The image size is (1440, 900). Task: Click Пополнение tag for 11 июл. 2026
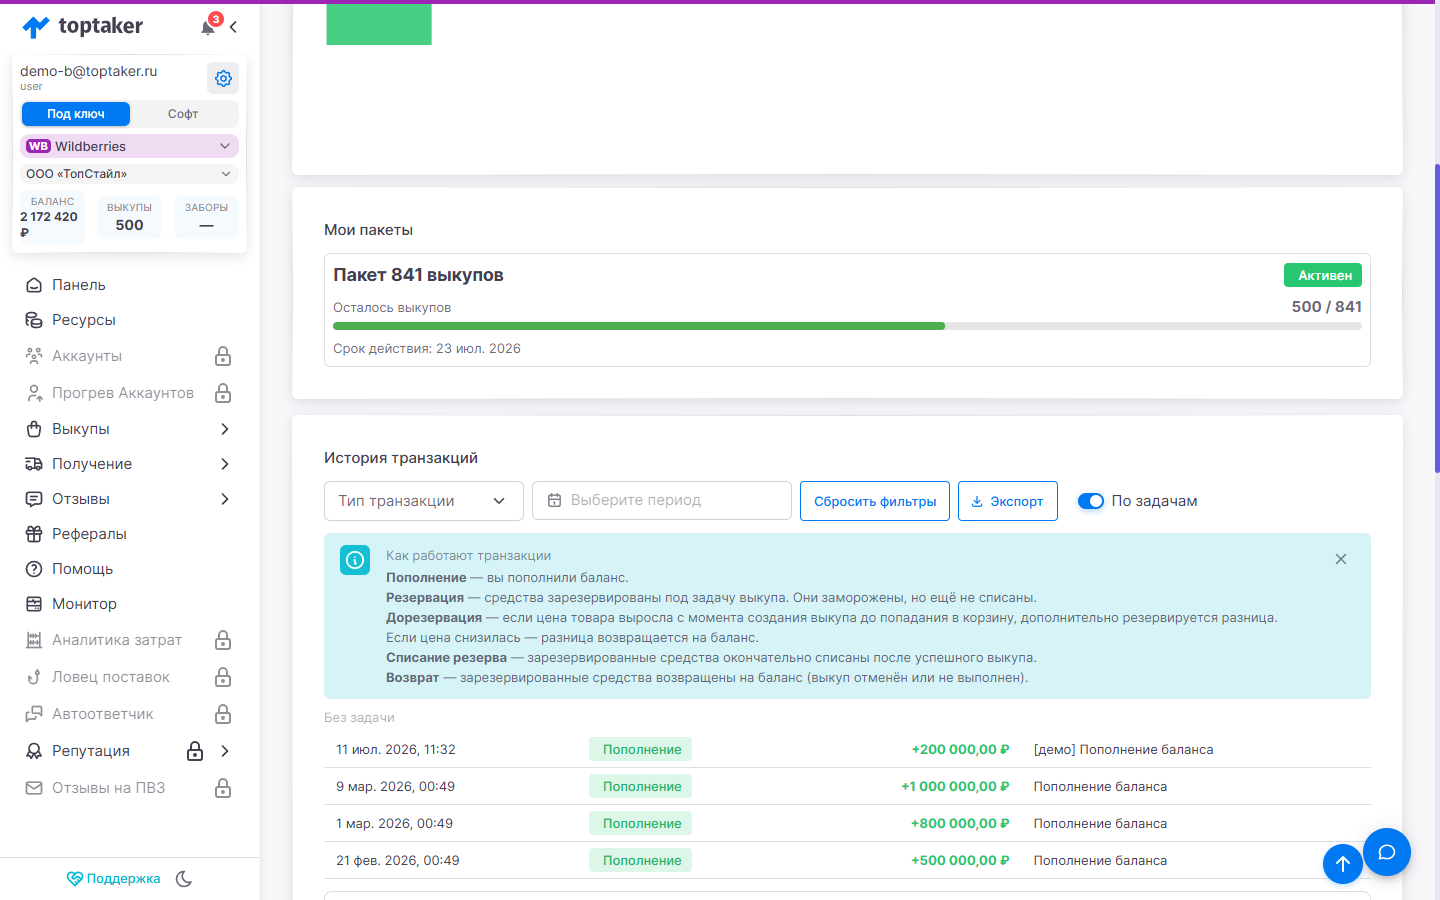641,749
